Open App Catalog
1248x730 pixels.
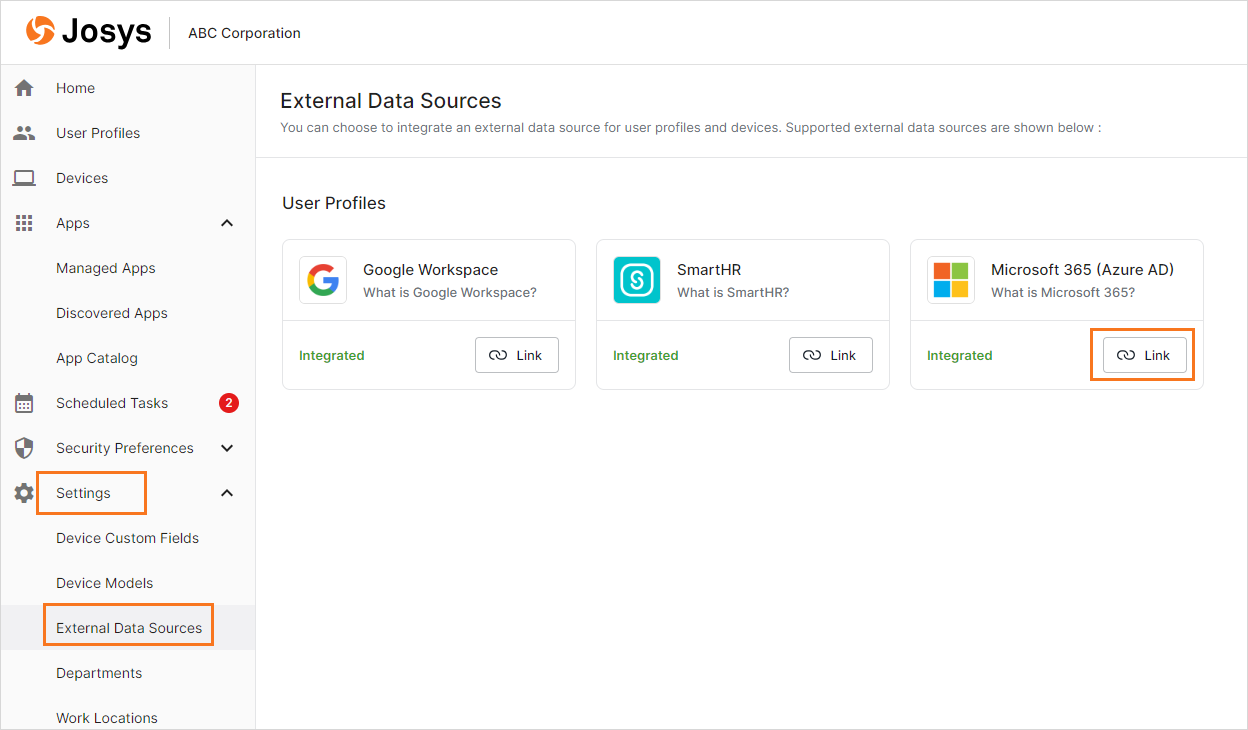coord(97,358)
